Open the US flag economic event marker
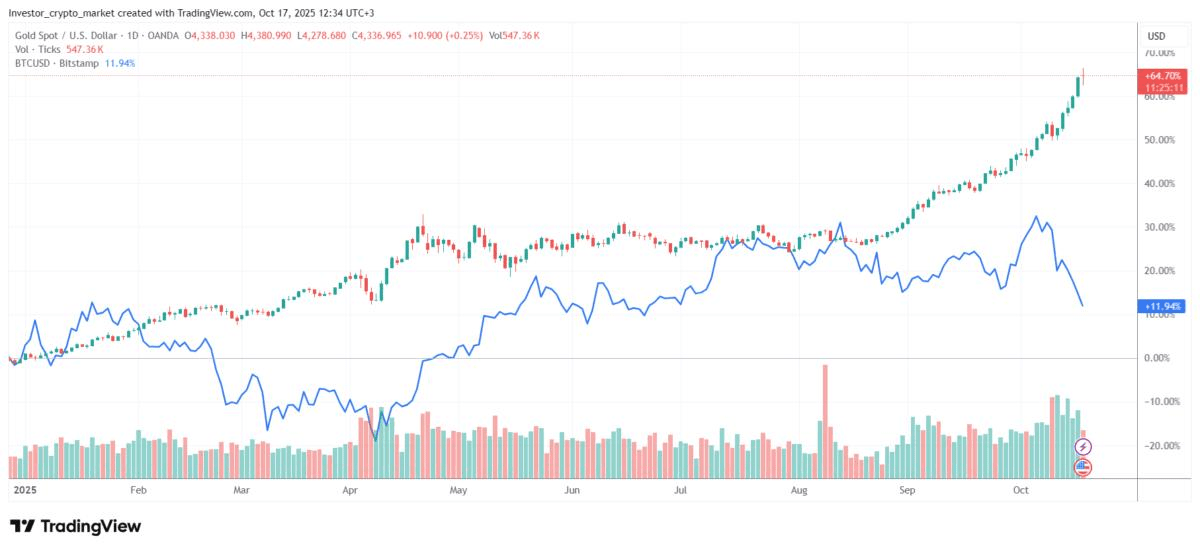 click(1082, 467)
